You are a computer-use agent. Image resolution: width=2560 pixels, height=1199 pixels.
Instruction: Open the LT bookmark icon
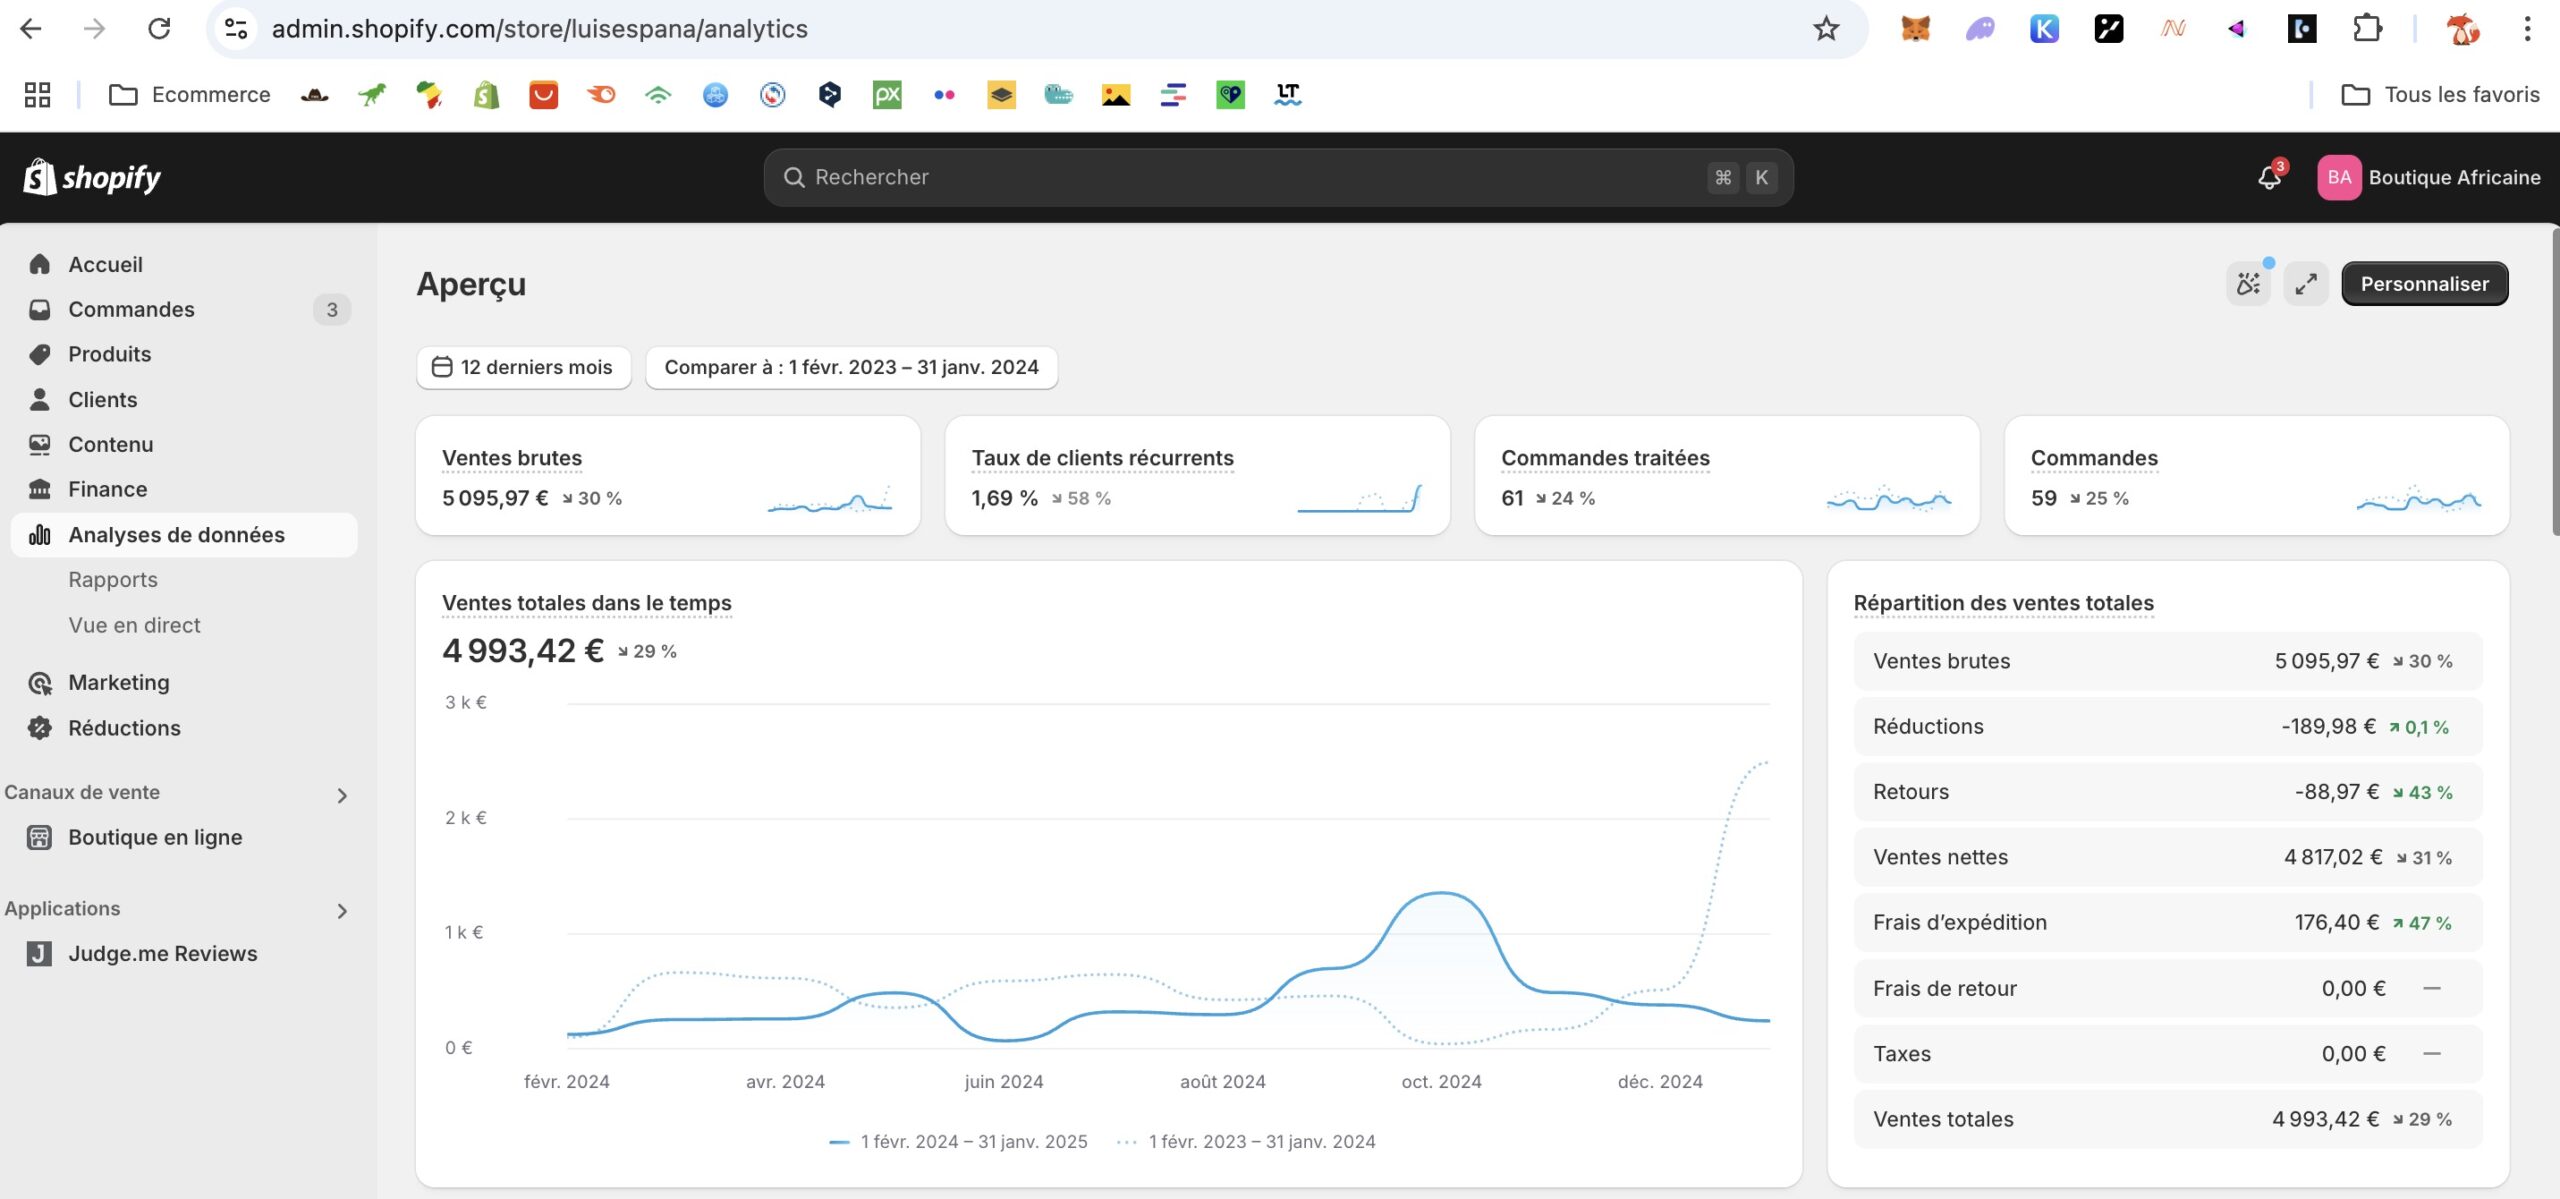(x=1288, y=95)
